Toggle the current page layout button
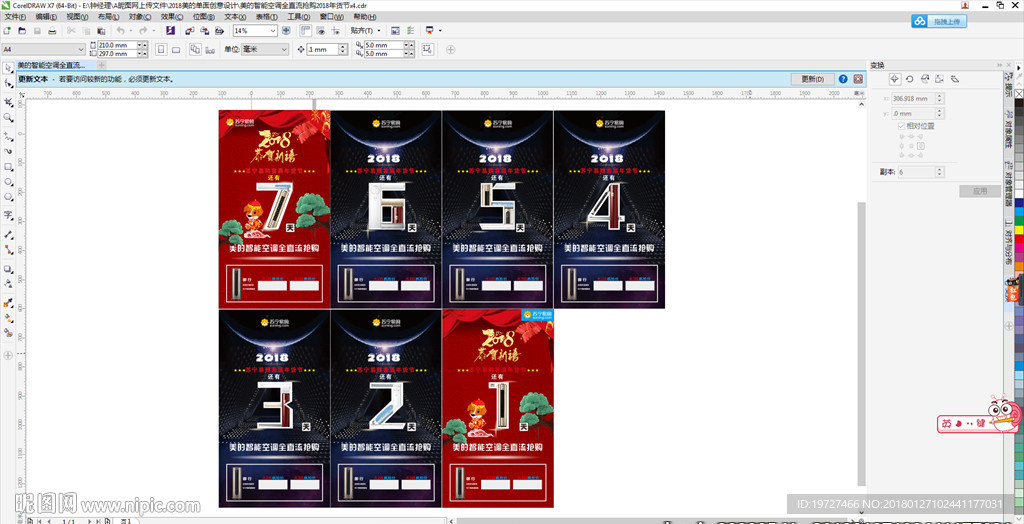1024x524 pixels. (210, 49)
